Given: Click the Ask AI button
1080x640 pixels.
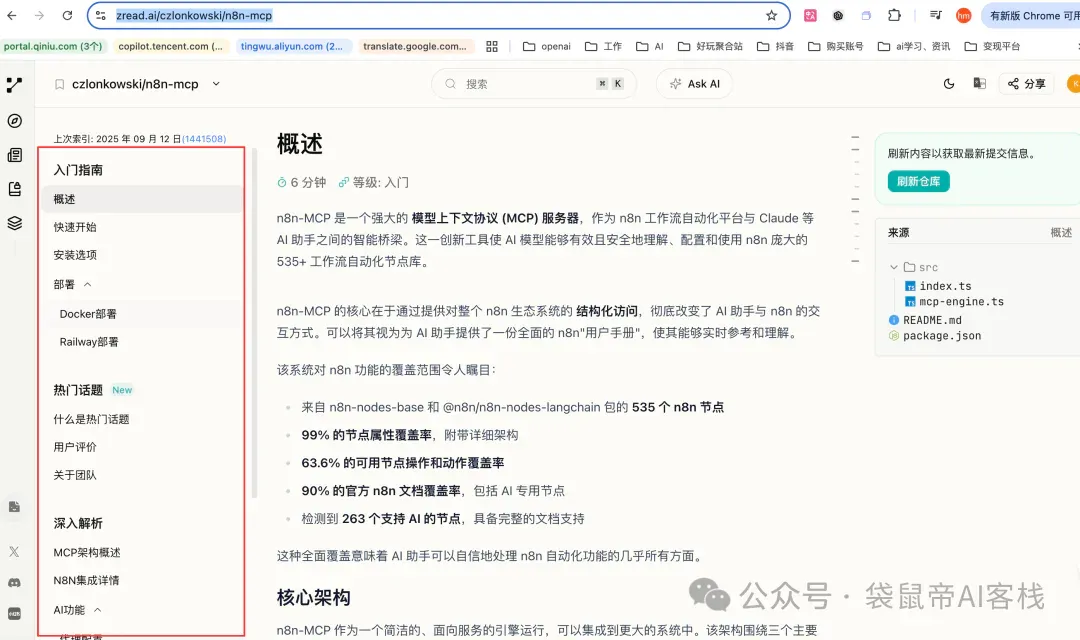Looking at the screenshot, I should click(x=694, y=84).
